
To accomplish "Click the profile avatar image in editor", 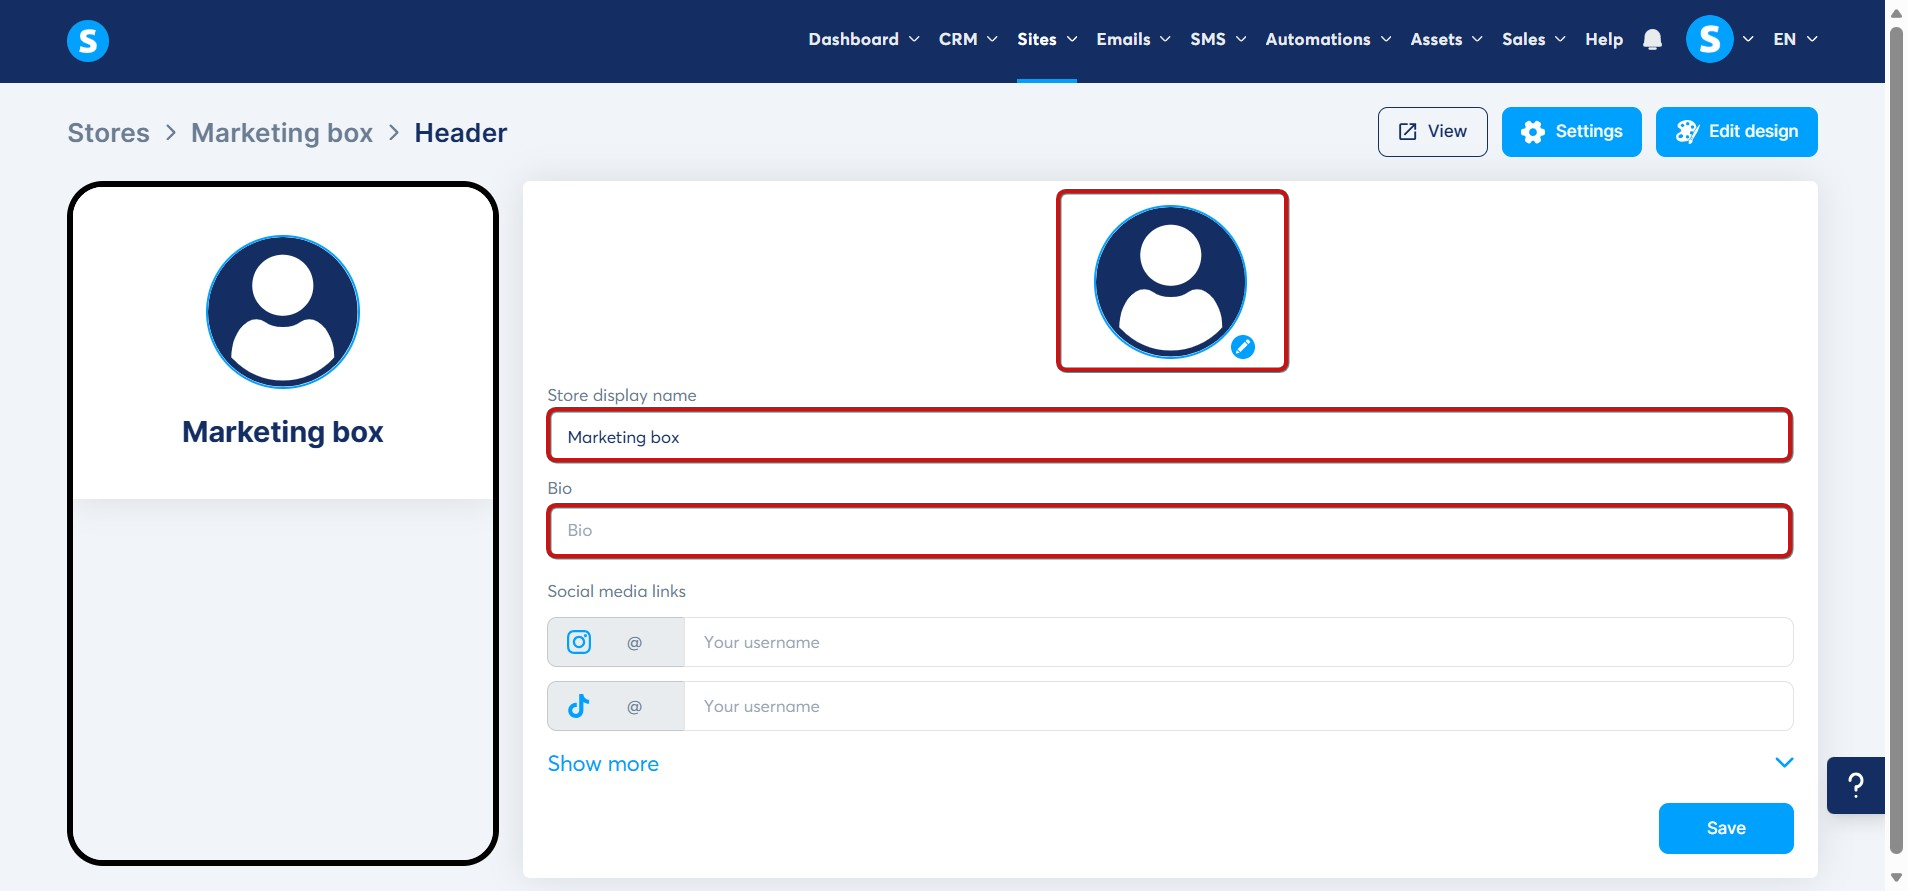I will click(x=1170, y=281).
